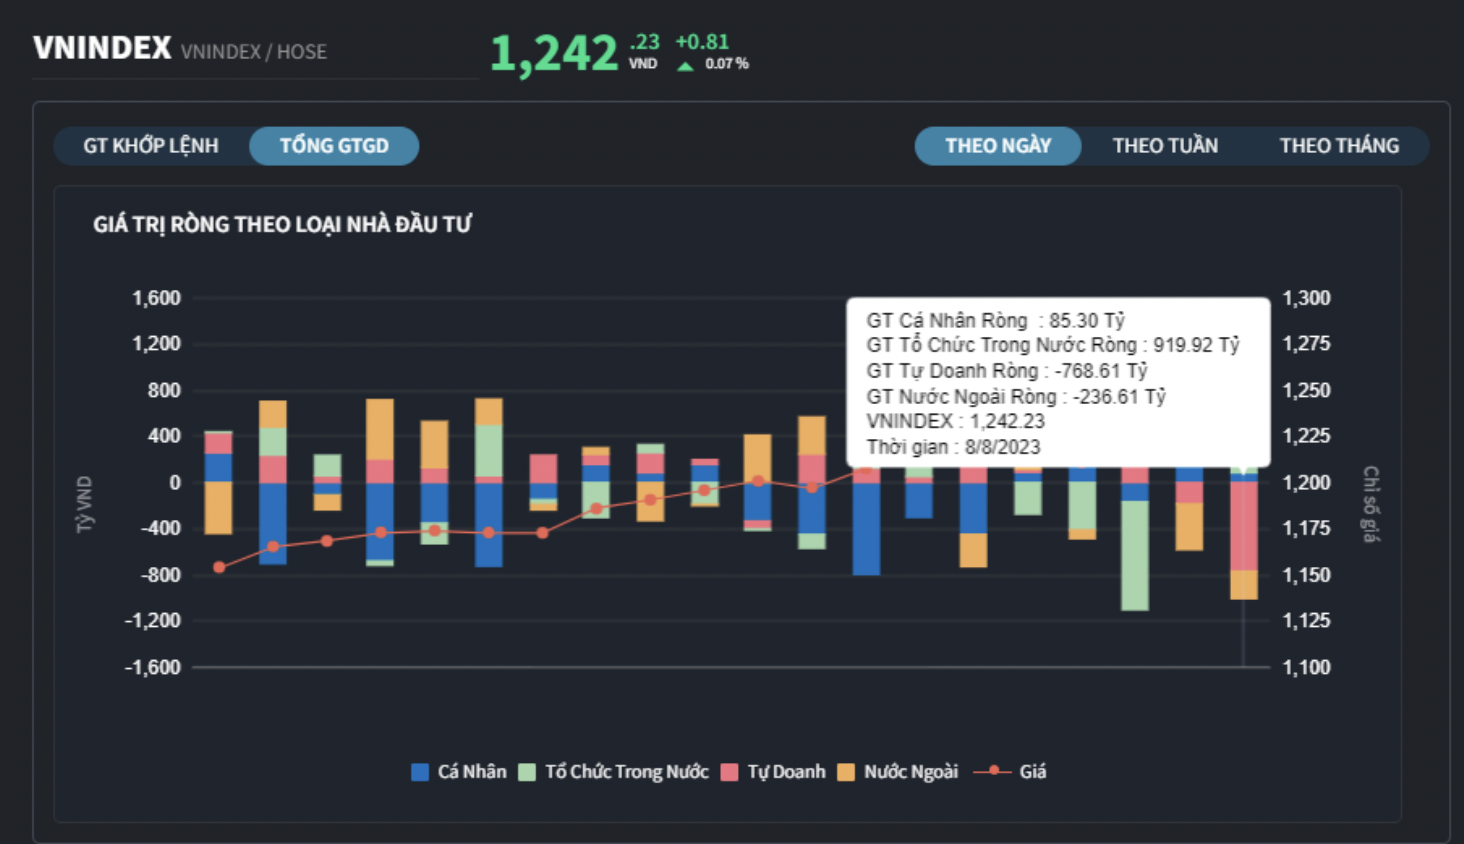Click tooltip line GT Nước Ngoài Ròng -236.61 Tỷ
The width and height of the screenshot is (1464, 844).
(x=1016, y=397)
